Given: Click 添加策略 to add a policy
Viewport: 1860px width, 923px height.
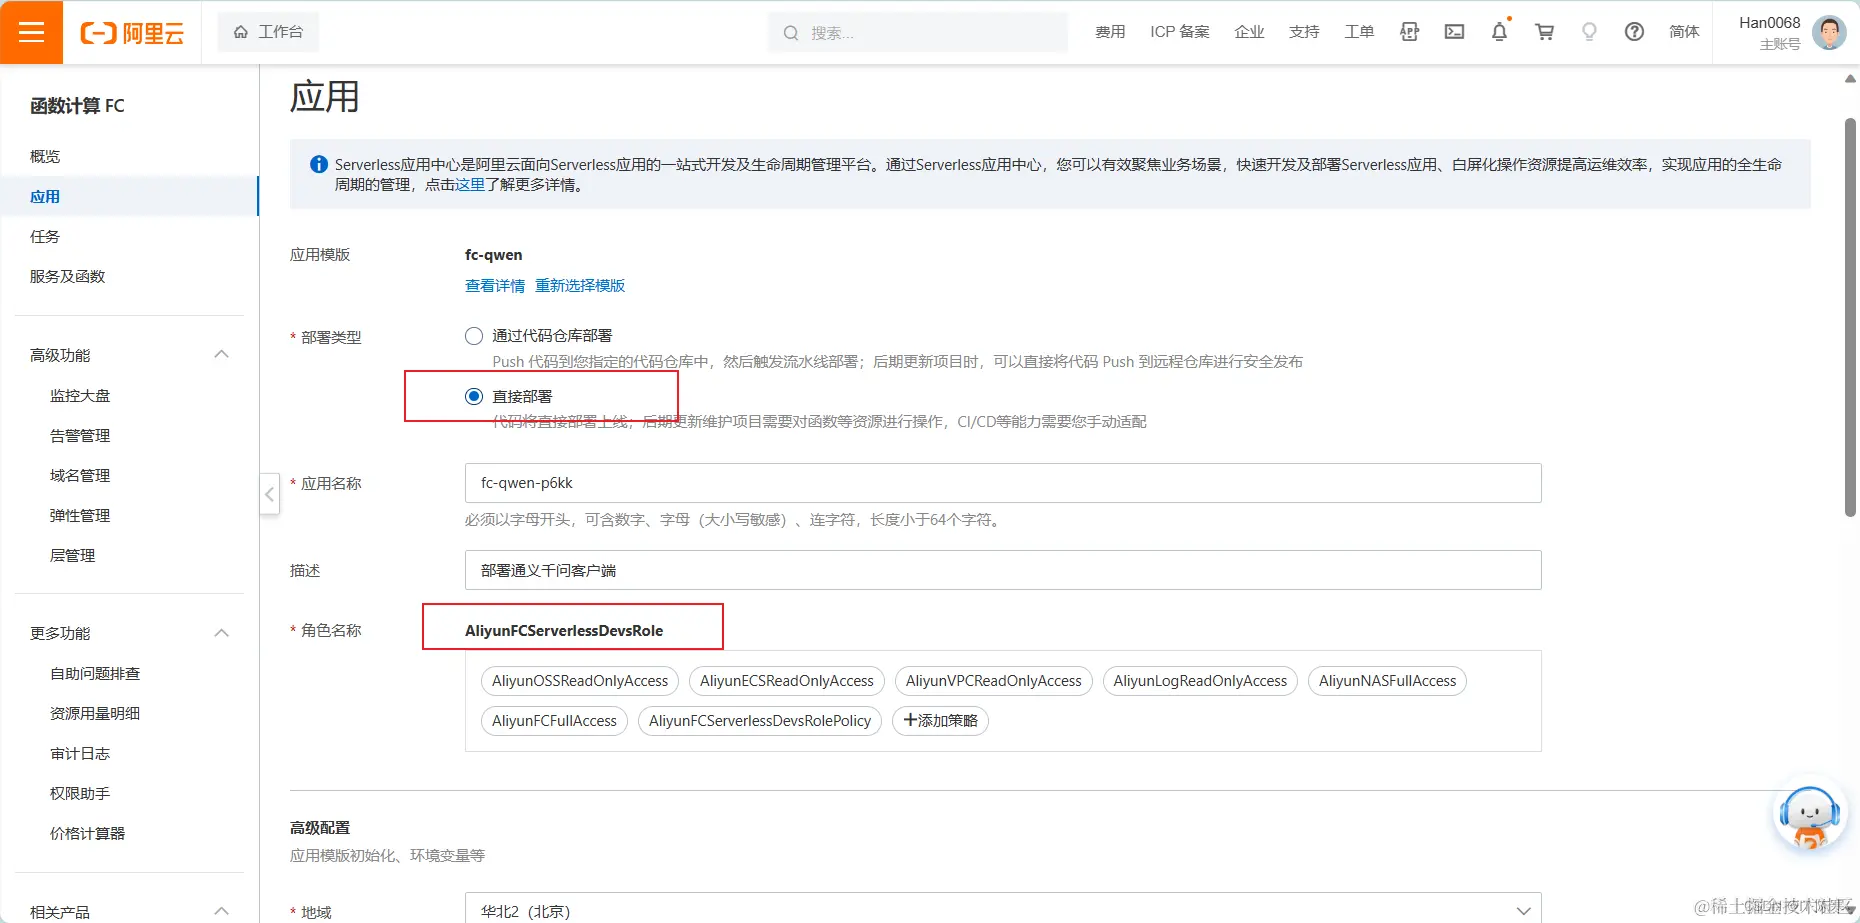Looking at the screenshot, I should 940,721.
